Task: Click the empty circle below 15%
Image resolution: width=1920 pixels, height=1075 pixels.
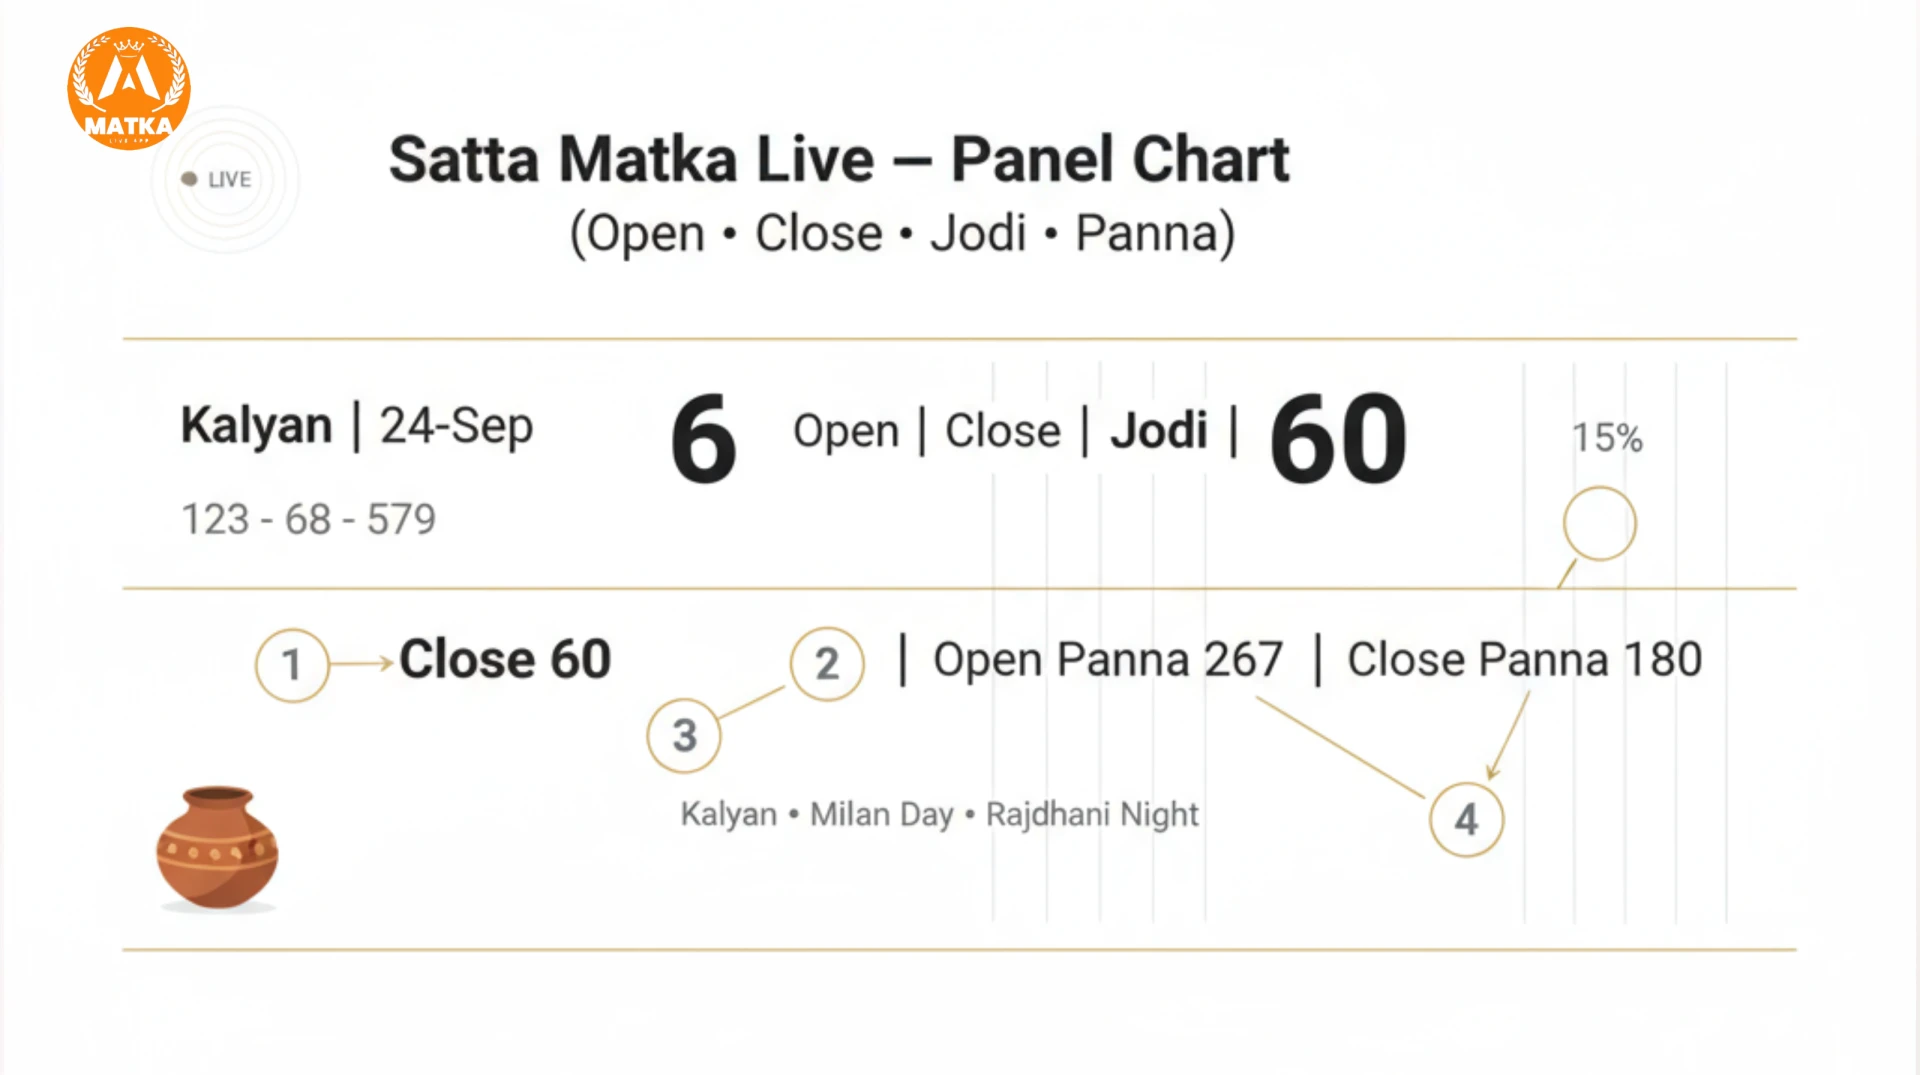Action: (1600, 523)
